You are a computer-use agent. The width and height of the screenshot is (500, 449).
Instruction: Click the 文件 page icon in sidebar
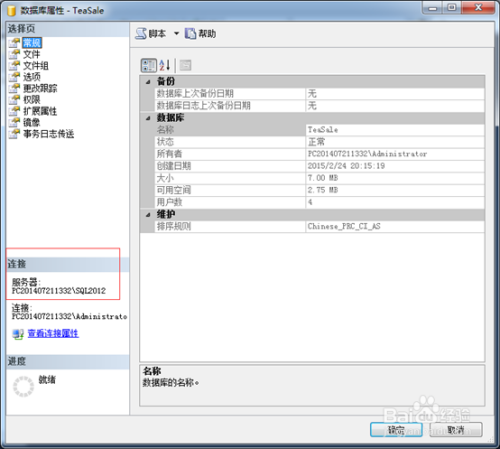pos(14,54)
